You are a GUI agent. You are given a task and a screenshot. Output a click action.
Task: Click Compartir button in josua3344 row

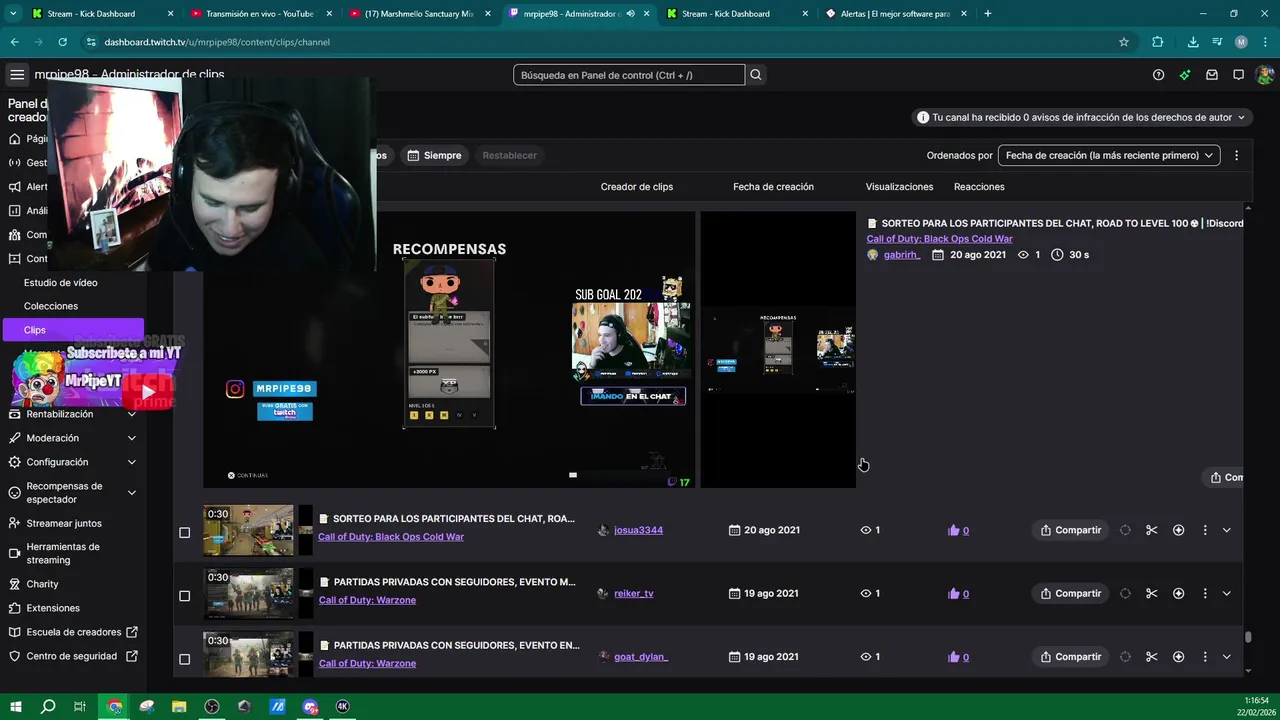point(1070,530)
